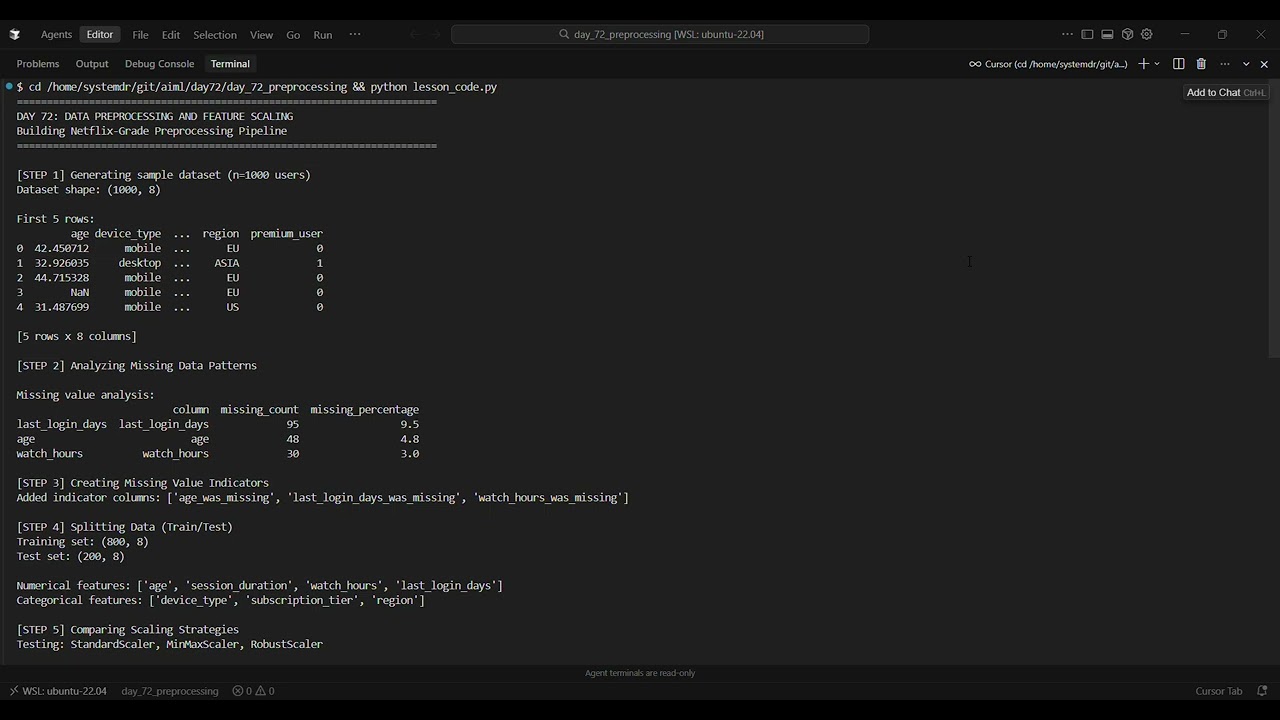The width and height of the screenshot is (1280, 720).
Task: Select the Terminal panel tab
Action: click(x=230, y=64)
